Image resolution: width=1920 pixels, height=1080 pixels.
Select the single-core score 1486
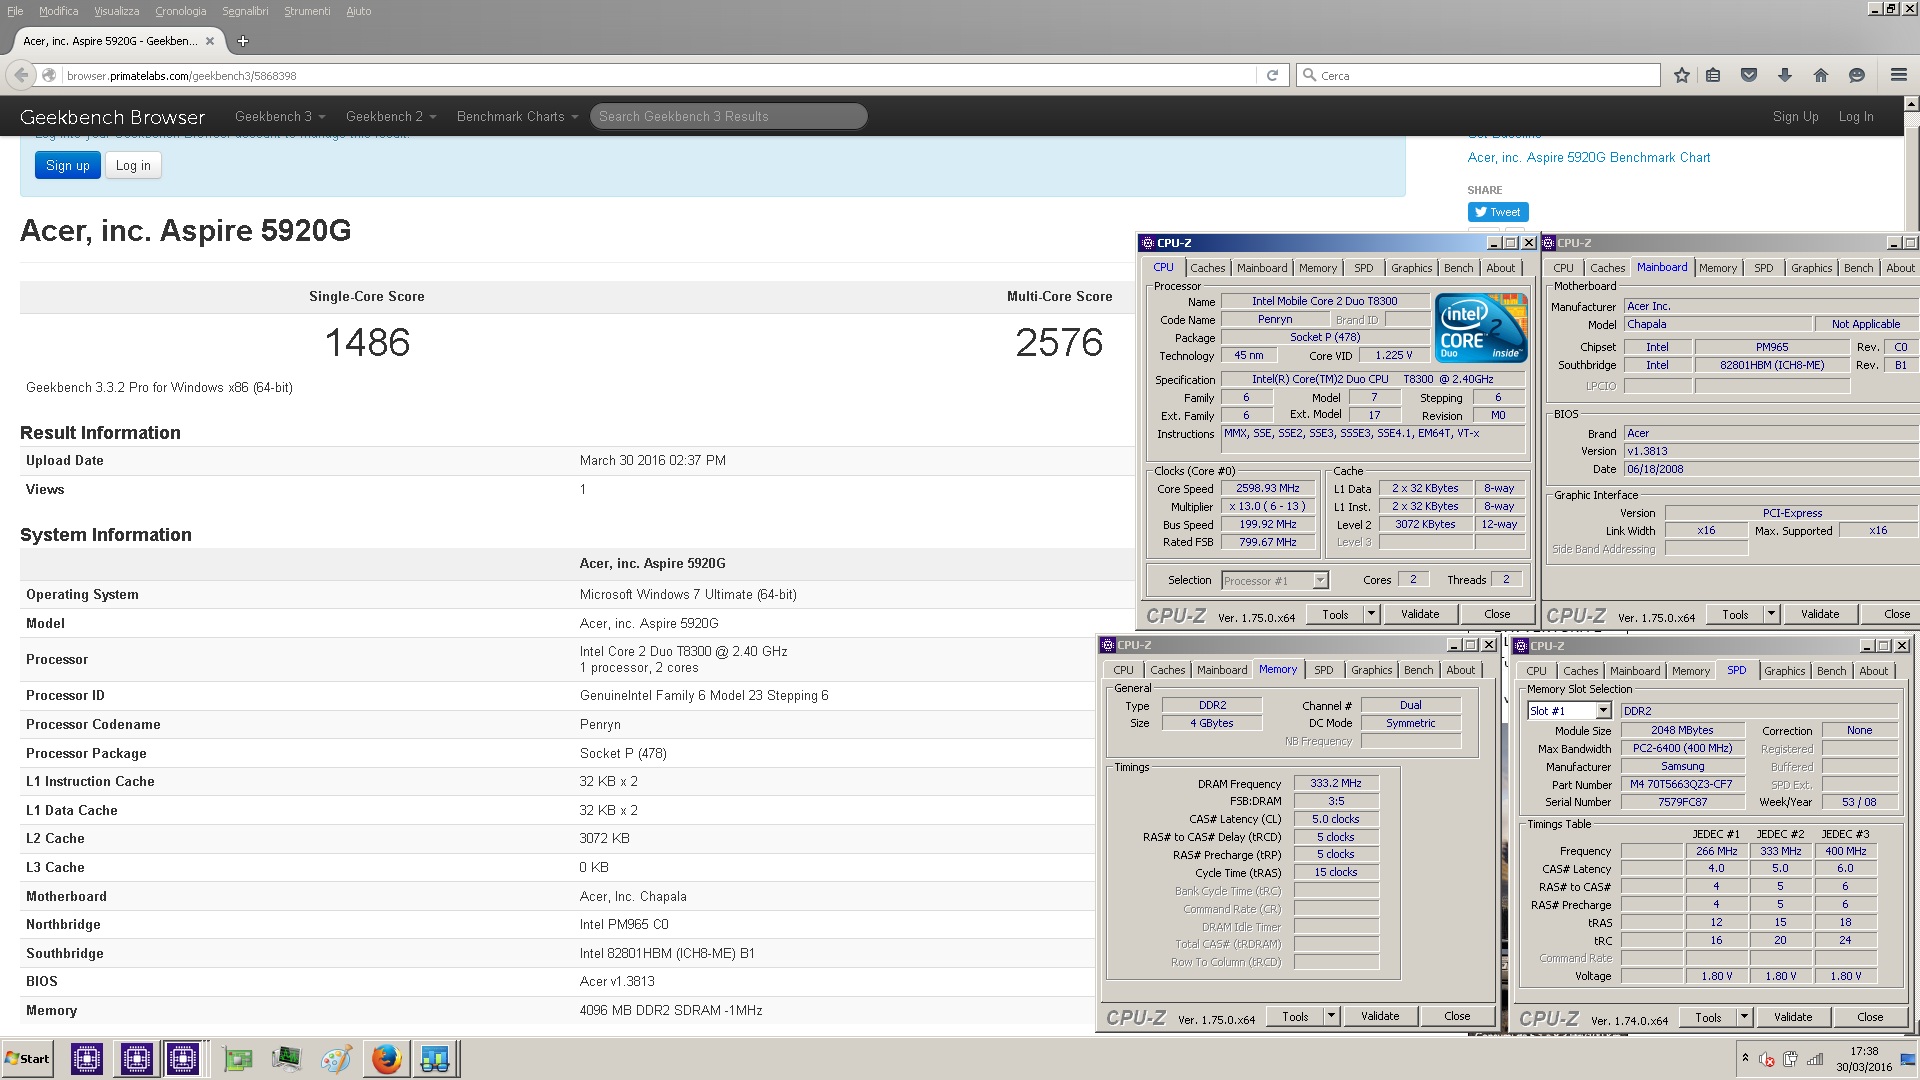(367, 343)
